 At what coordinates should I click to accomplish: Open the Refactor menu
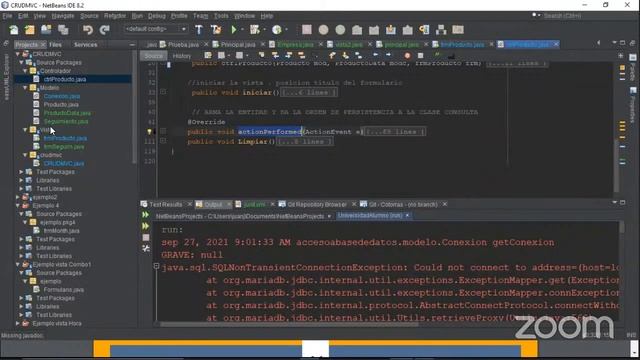click(115, 16)
